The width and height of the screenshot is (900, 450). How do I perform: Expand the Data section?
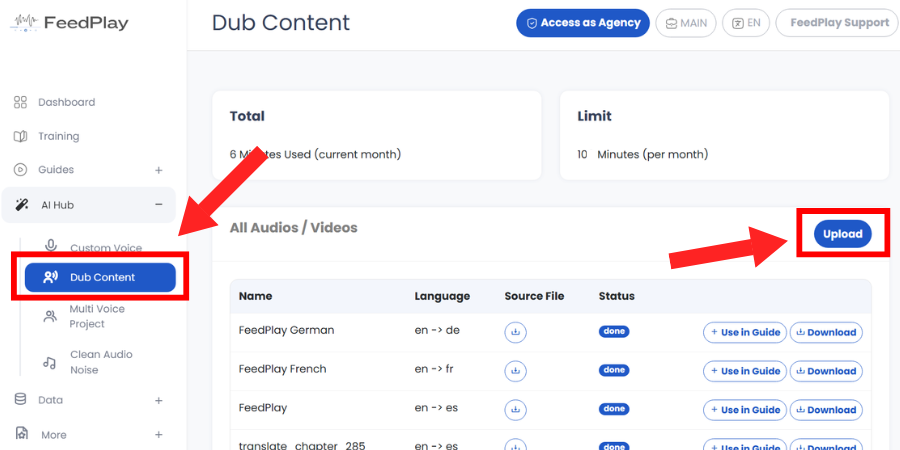(159, 401)
